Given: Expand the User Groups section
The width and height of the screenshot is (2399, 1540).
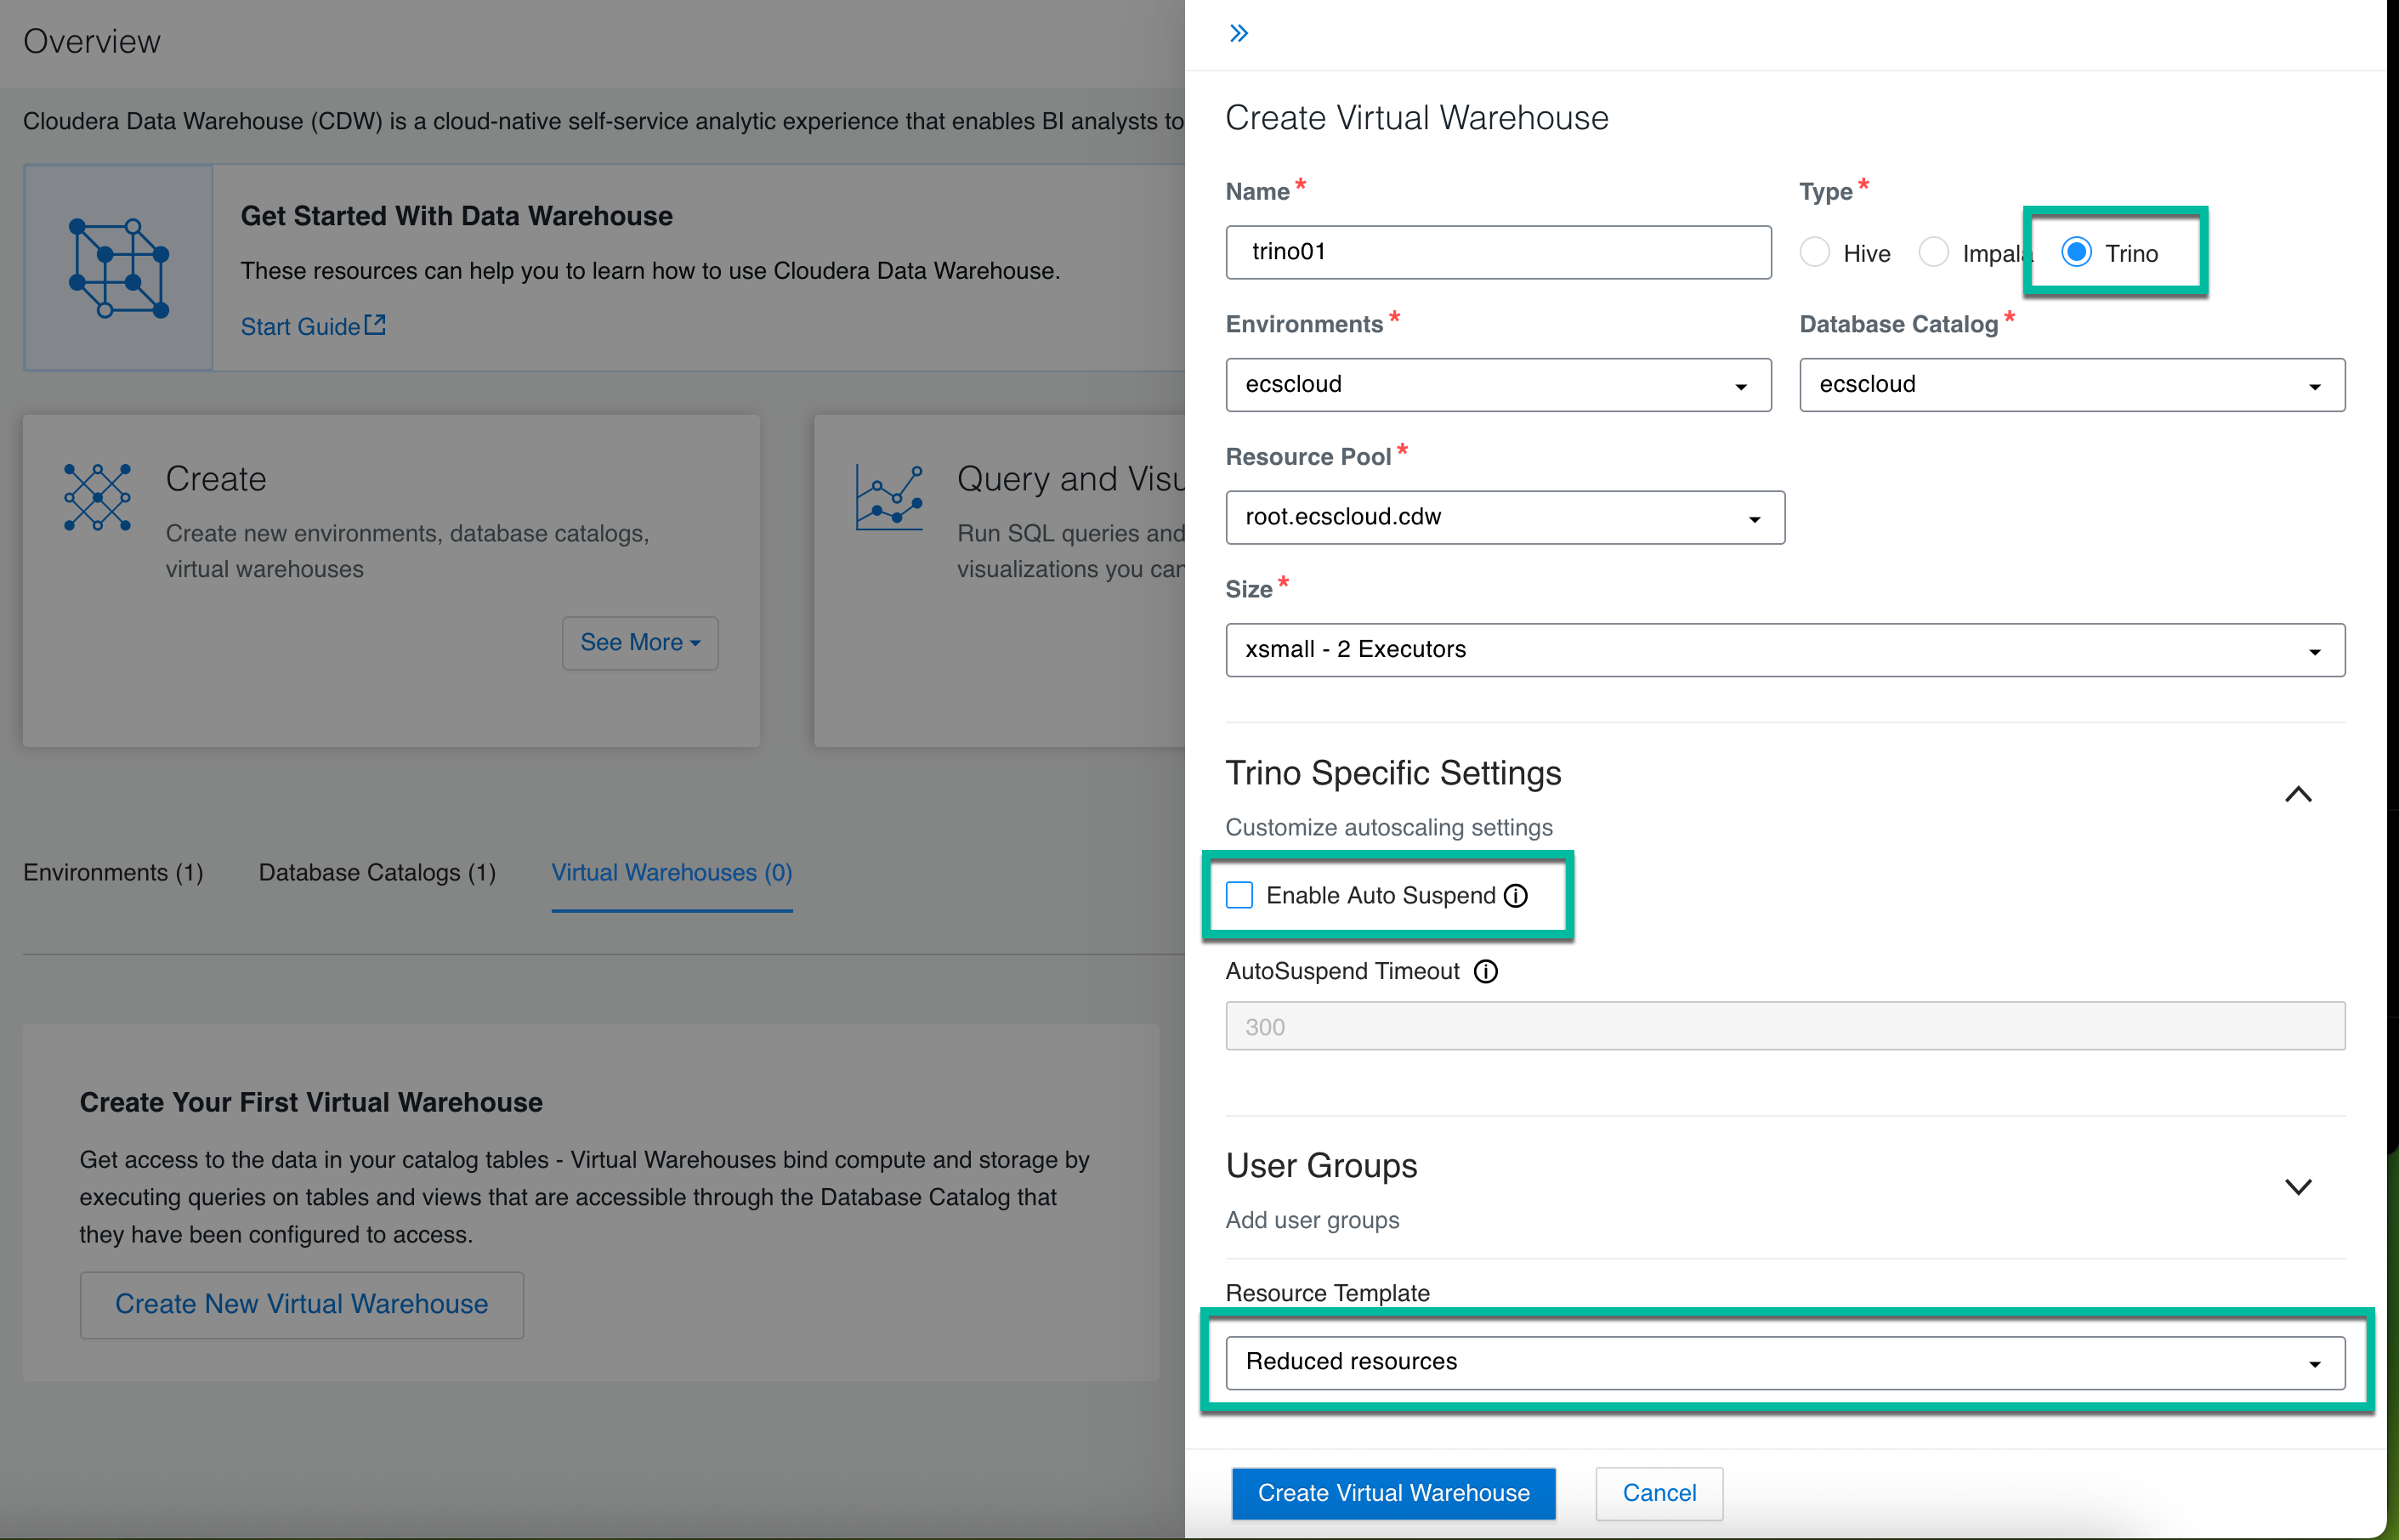Looking at the screenshot, I should pyautogui.click(x=2297, y=1187).
